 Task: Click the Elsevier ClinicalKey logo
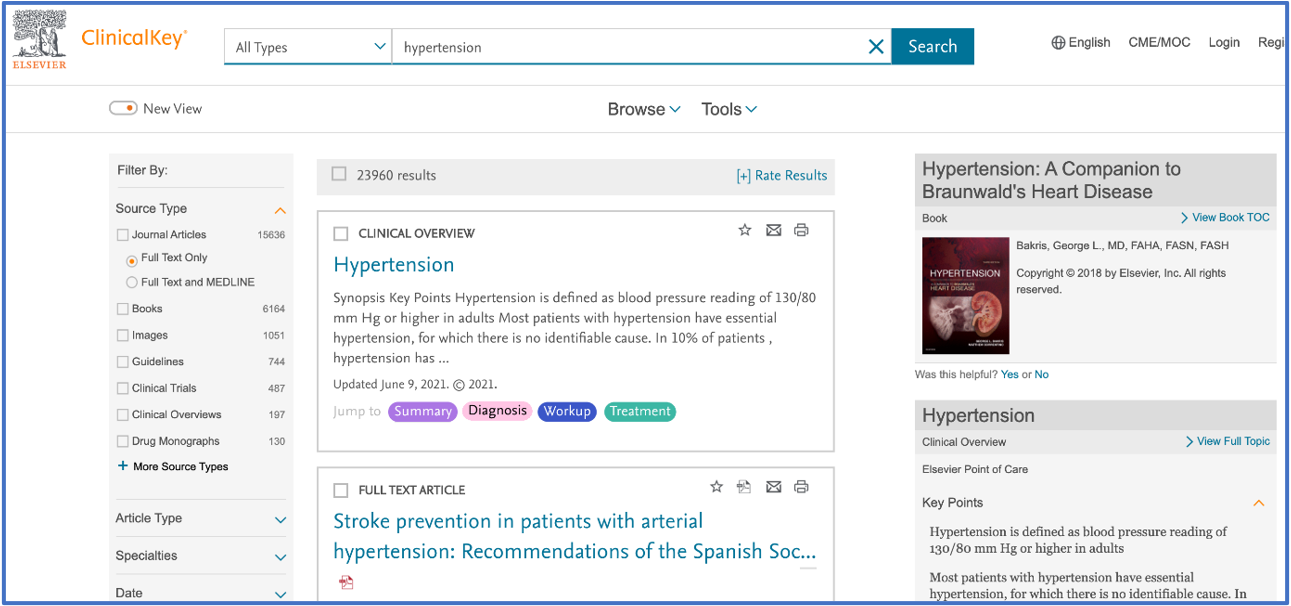99,40
